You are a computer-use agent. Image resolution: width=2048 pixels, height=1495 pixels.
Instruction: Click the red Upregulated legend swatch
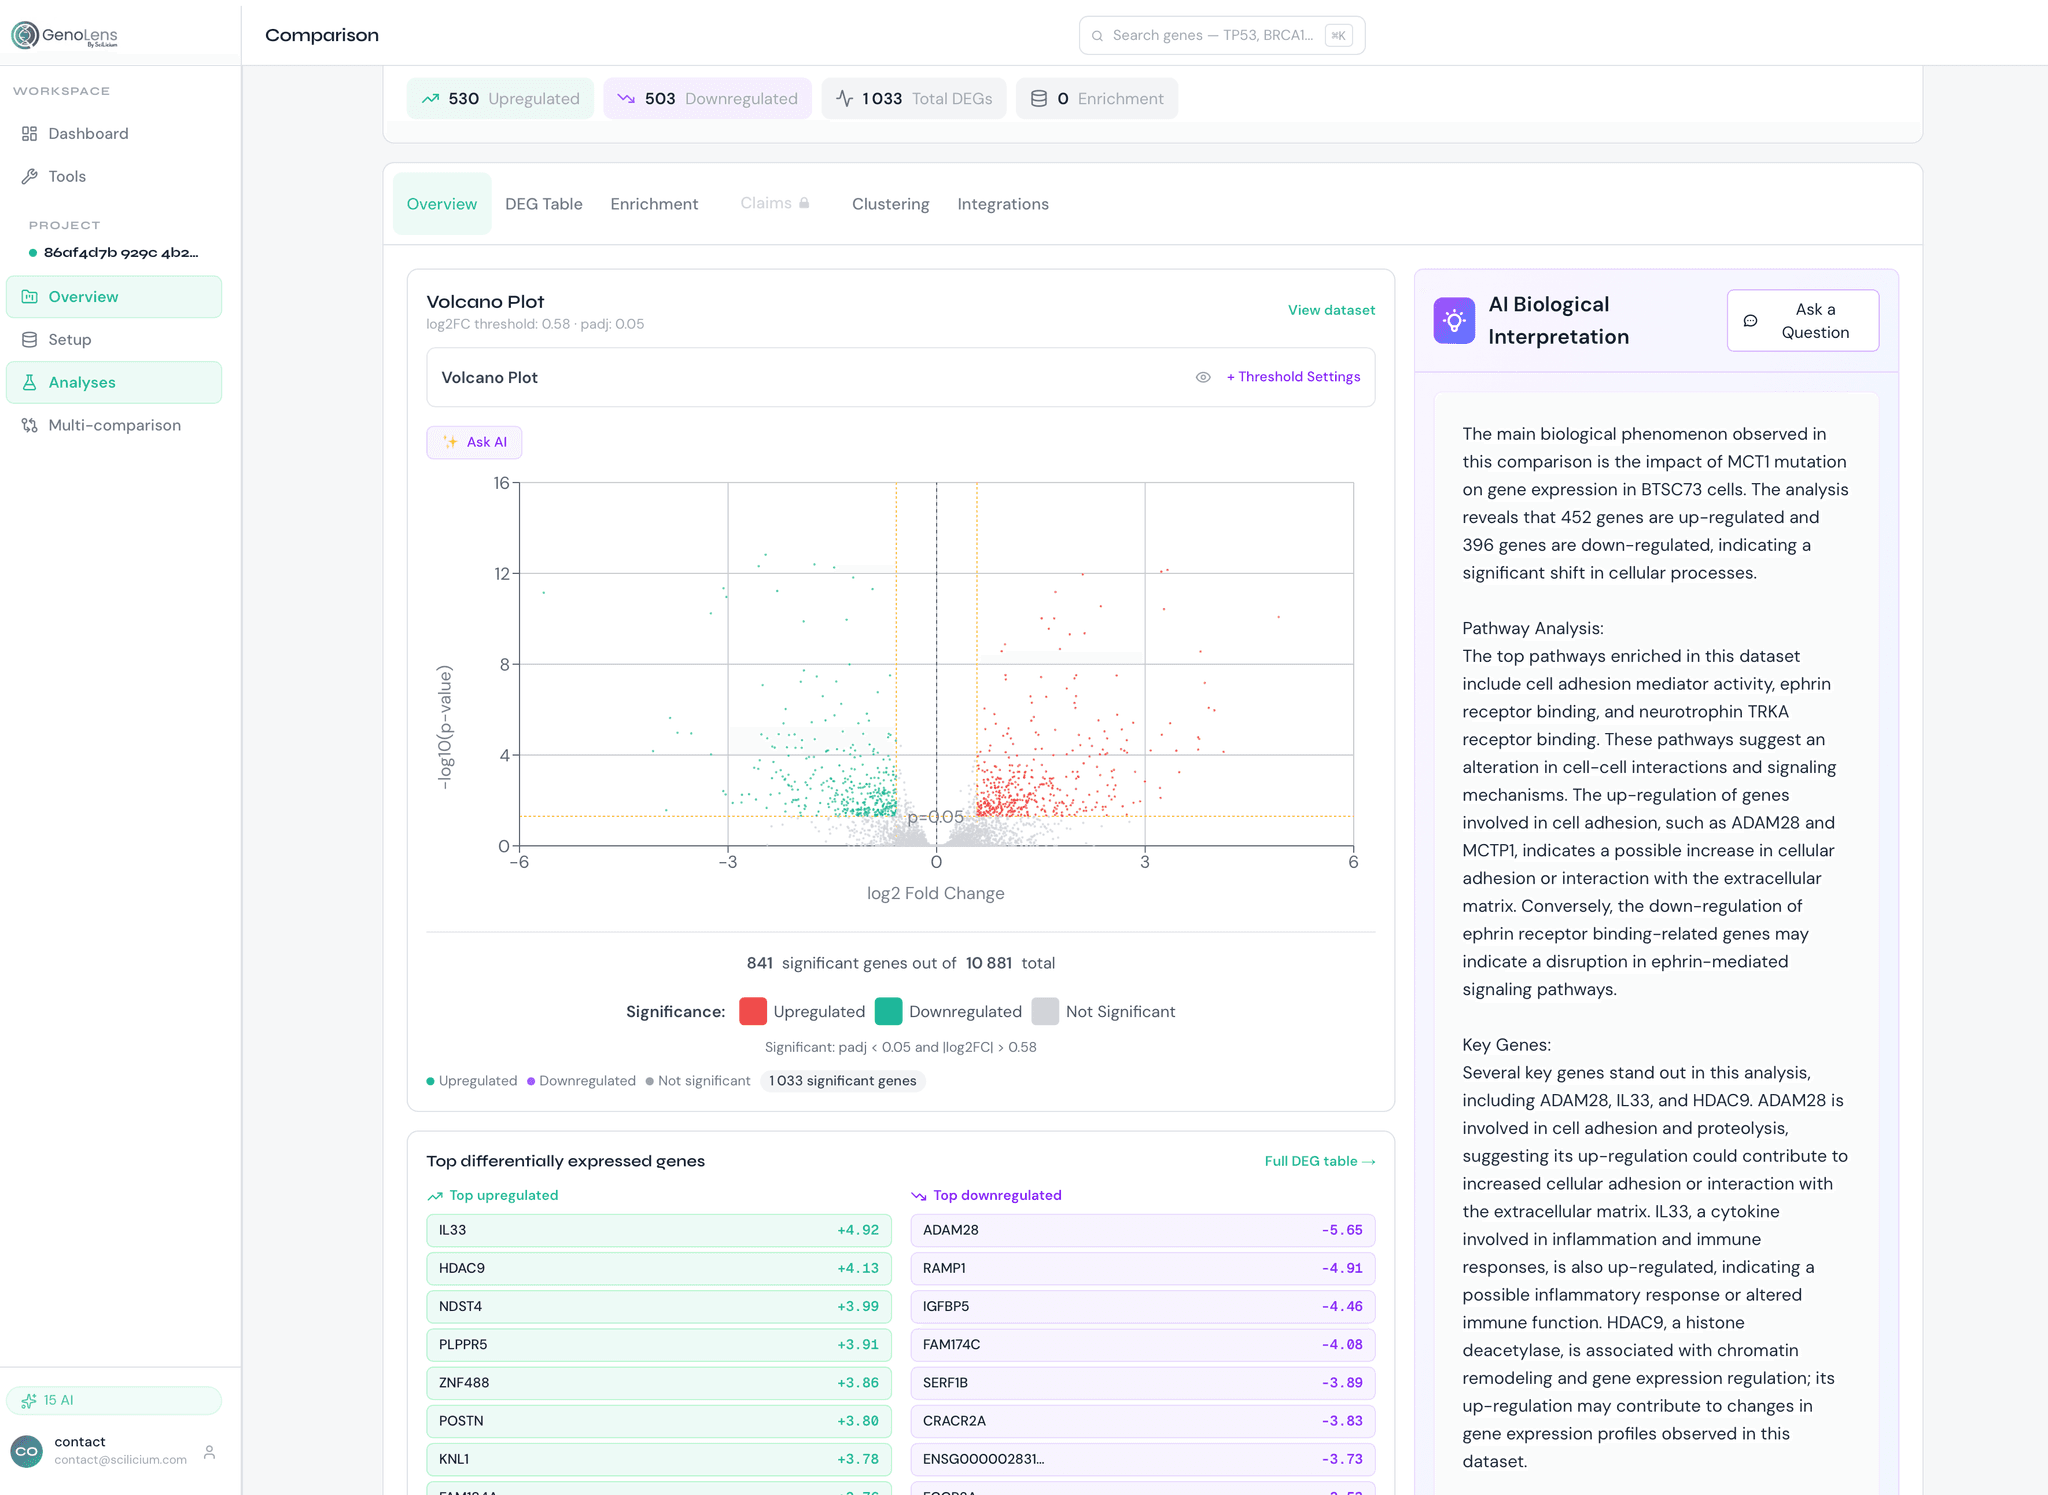(x=753, y=1012)
